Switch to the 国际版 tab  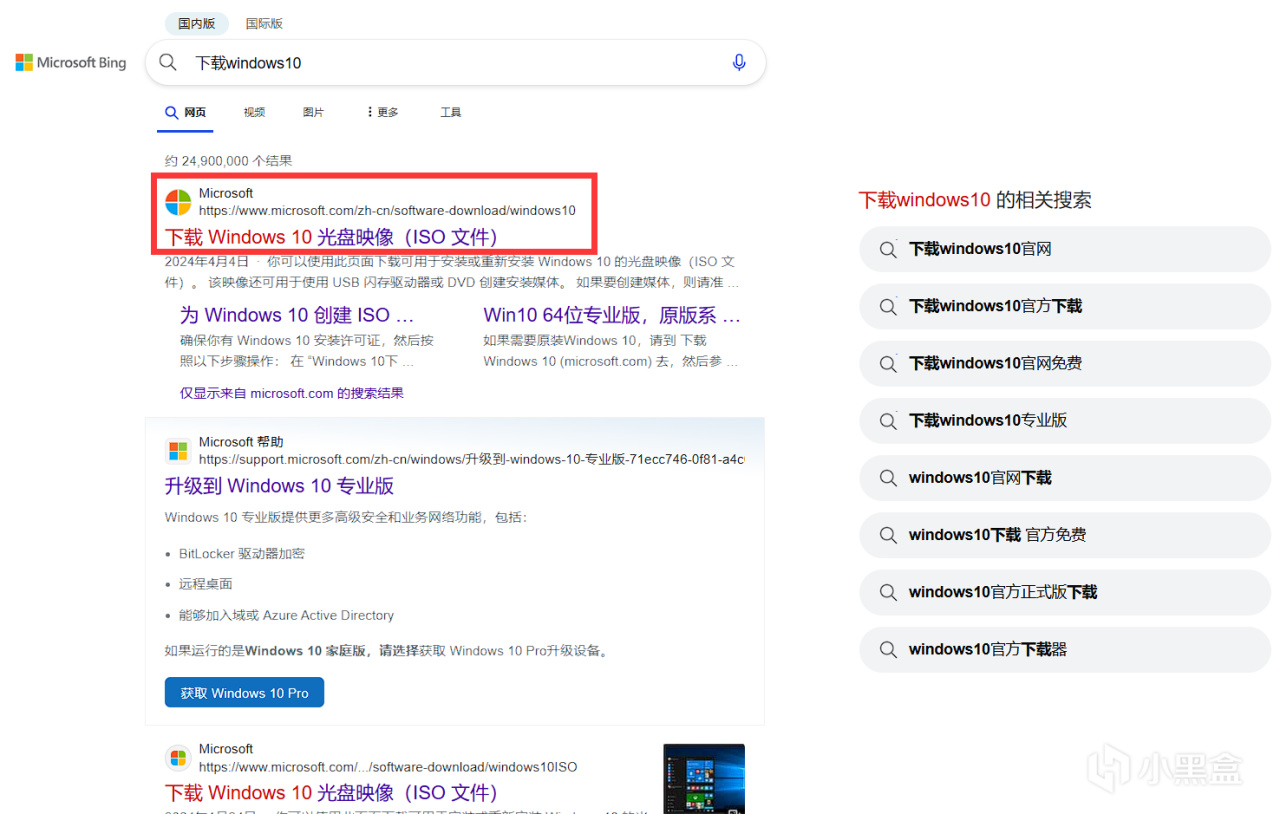pos(264,23)
